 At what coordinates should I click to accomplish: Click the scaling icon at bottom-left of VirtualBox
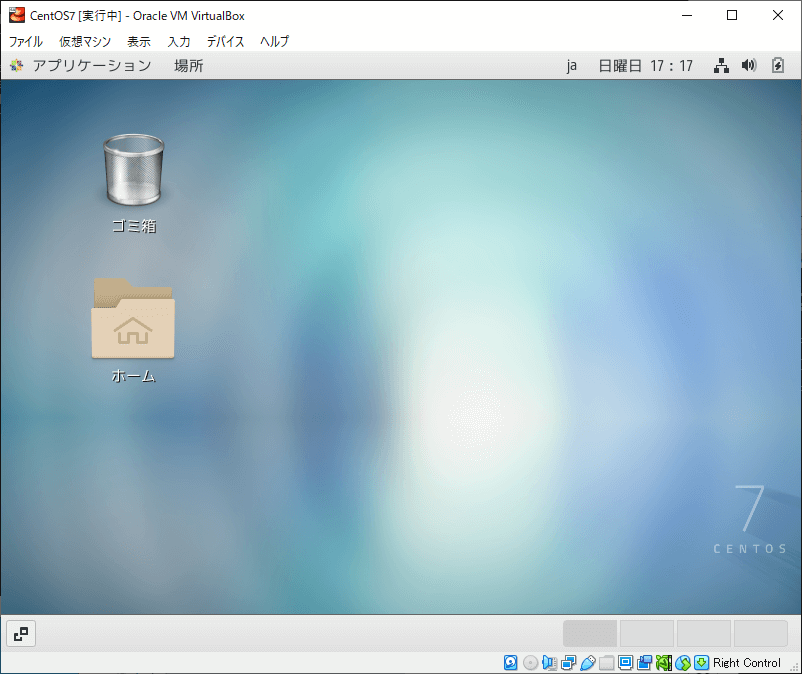tap(20, 633)
